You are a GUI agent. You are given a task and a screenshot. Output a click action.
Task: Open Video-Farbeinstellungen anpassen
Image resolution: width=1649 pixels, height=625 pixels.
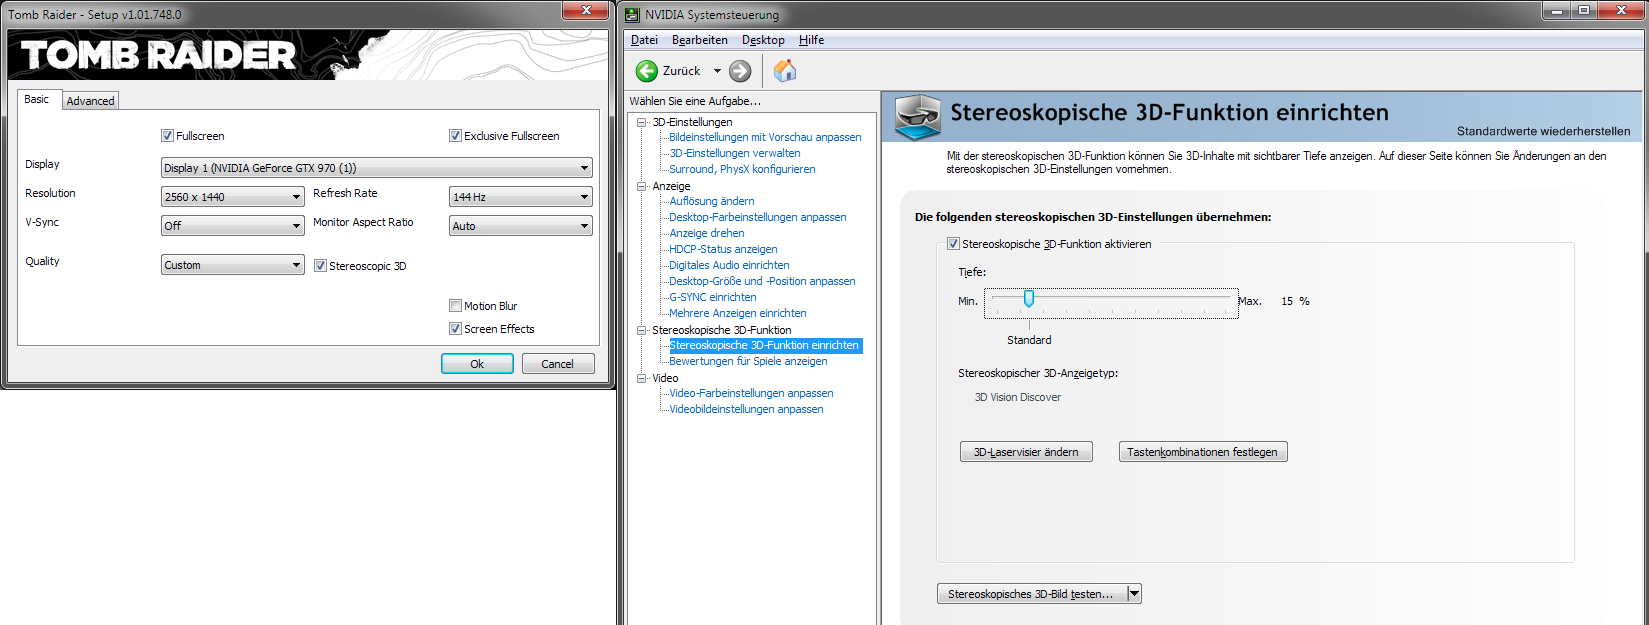pyautogui.click(x=751, y=393)
